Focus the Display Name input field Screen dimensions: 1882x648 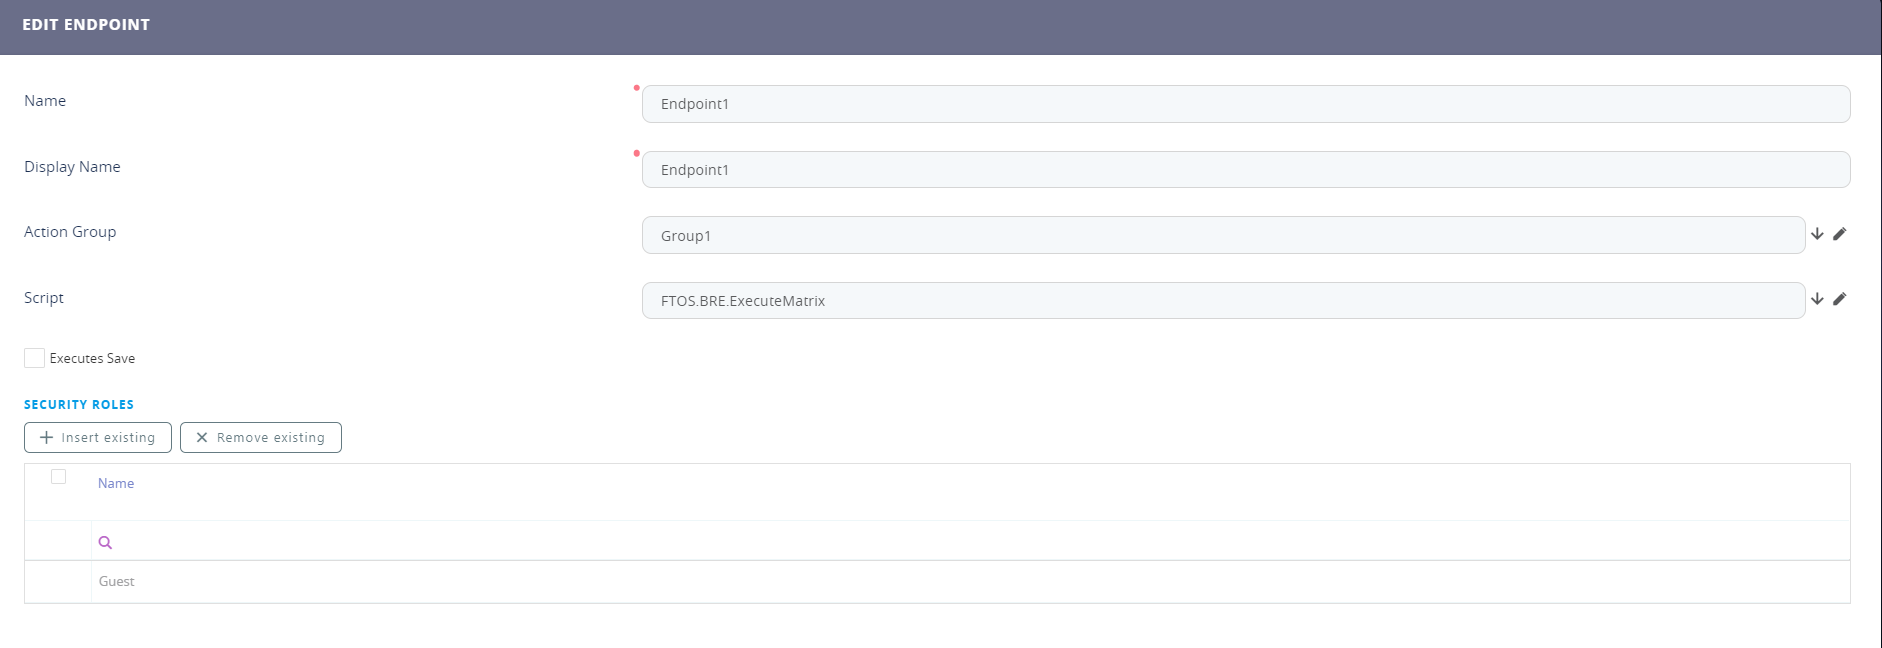[1245, 170]
